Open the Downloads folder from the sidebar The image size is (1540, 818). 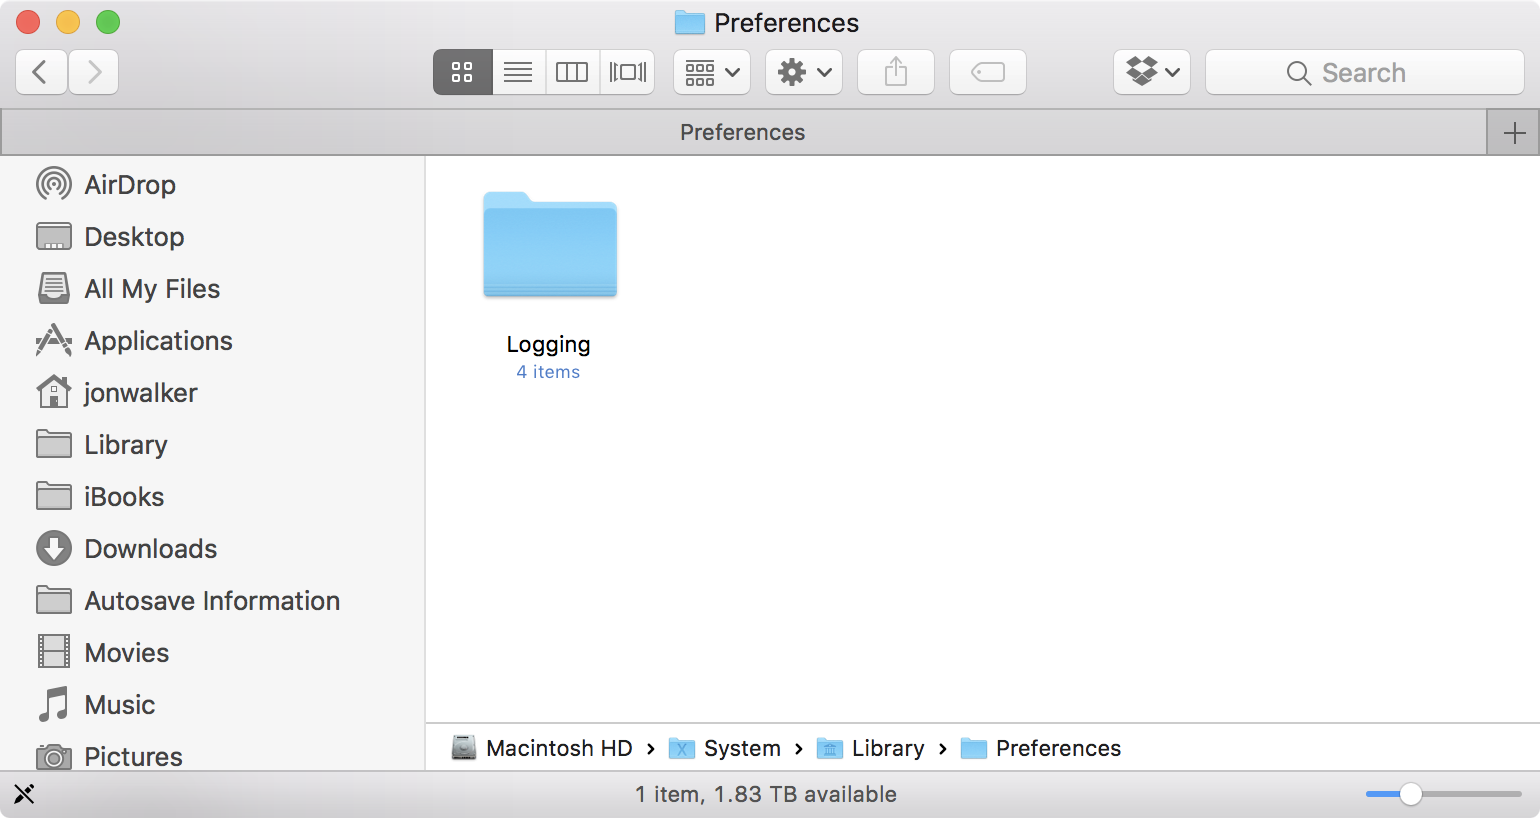tap(151, 548)
